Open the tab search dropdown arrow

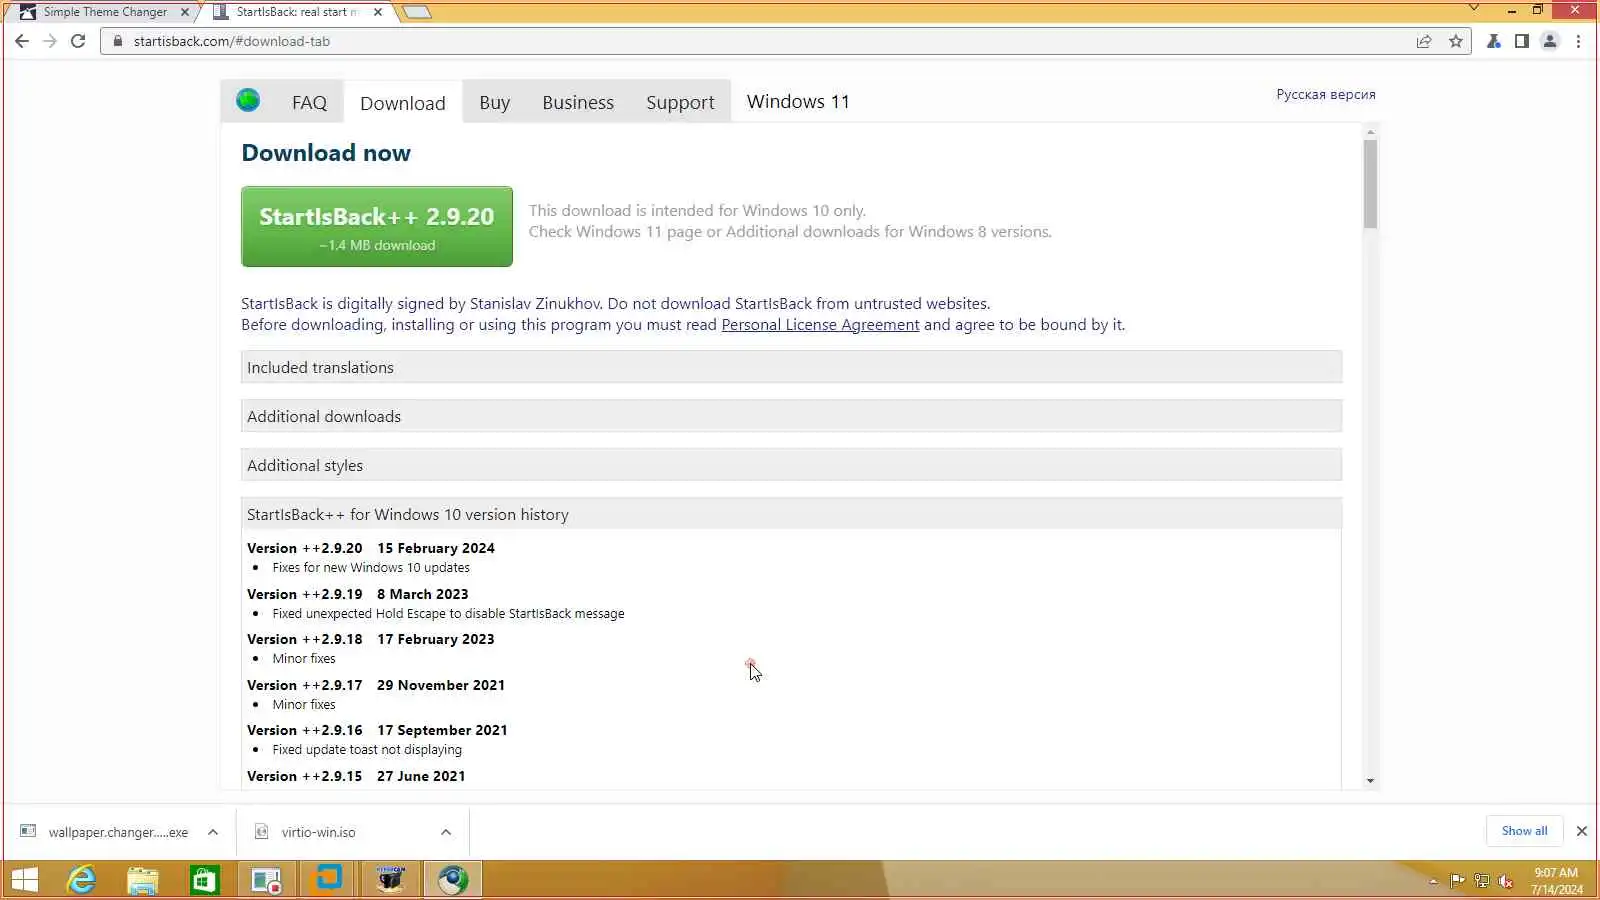coord(1473,8)
